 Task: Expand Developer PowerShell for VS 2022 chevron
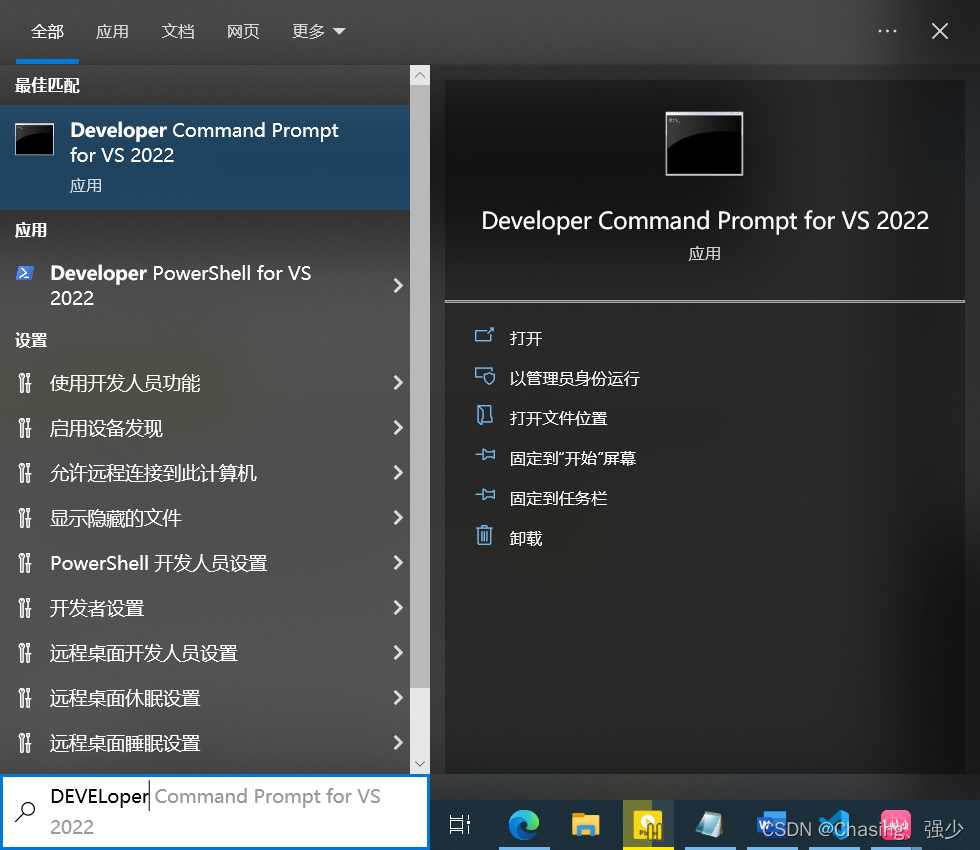(x=398, y=286)
